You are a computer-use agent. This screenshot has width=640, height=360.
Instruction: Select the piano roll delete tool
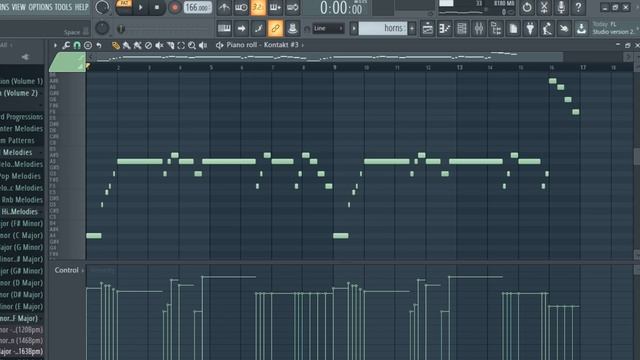149,45
